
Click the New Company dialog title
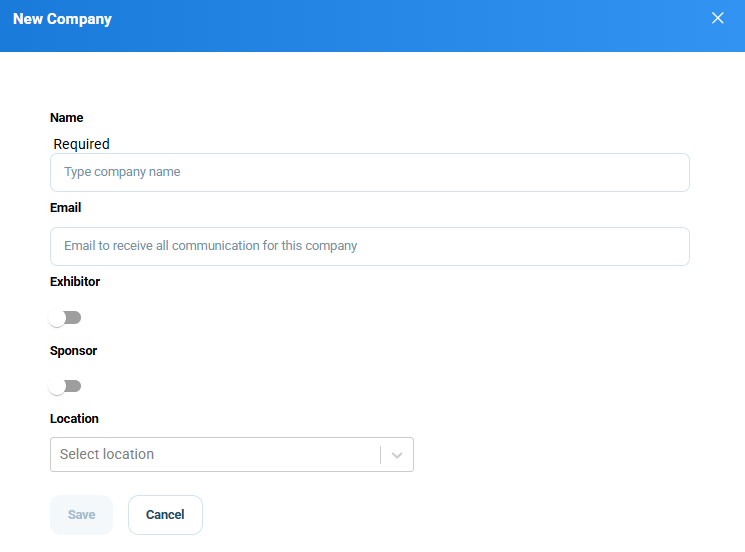62,19
